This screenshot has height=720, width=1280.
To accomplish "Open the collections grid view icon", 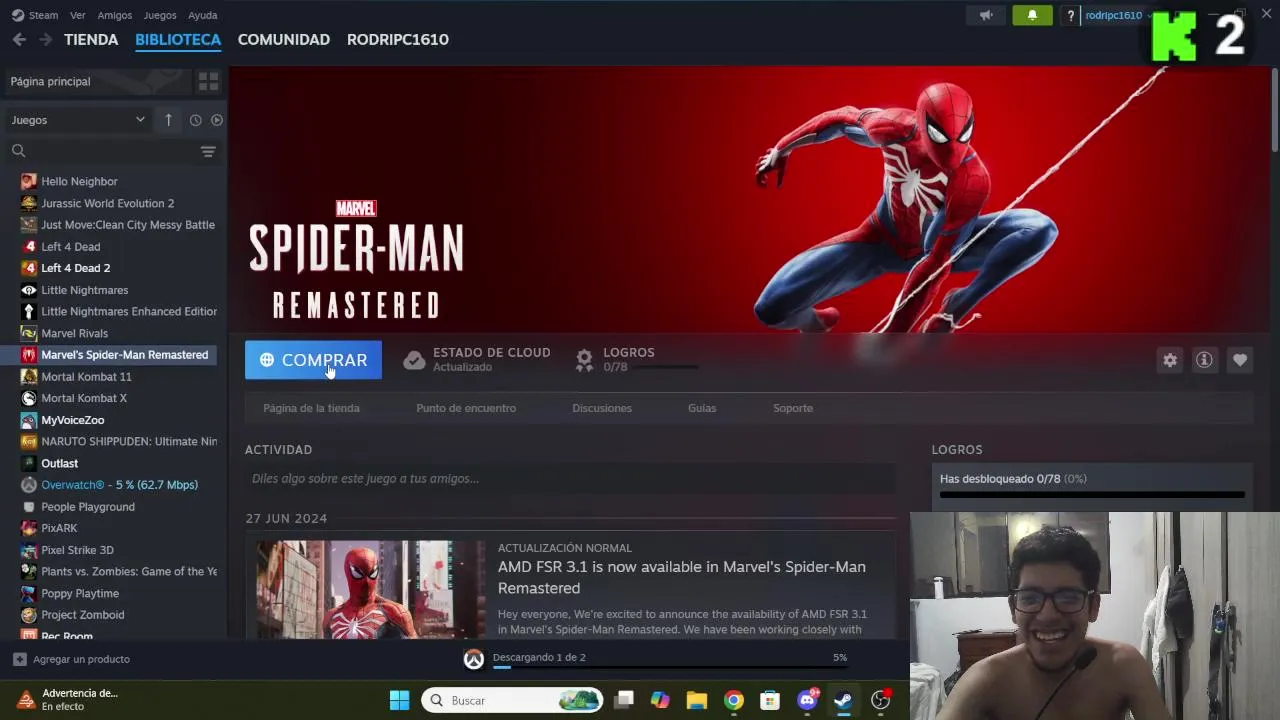I will point(208,81).
